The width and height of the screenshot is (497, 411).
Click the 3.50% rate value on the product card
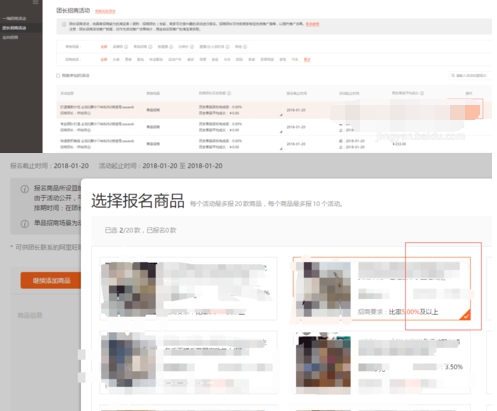coord(454,367)
